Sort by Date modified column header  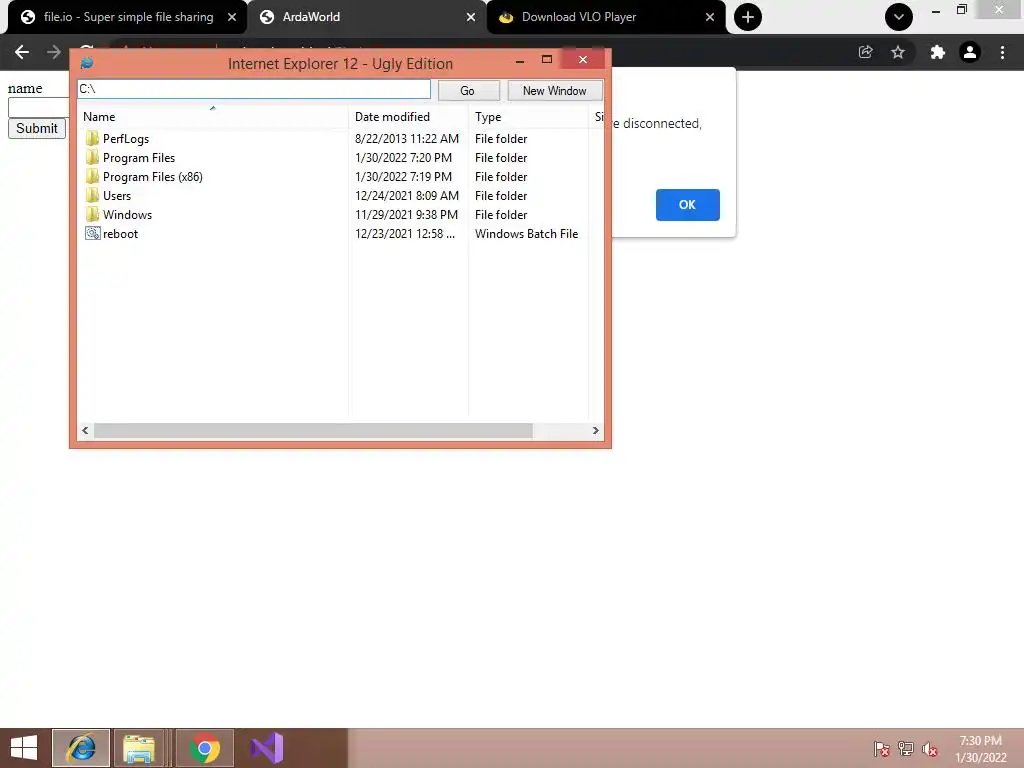click(x=408, y=117)
